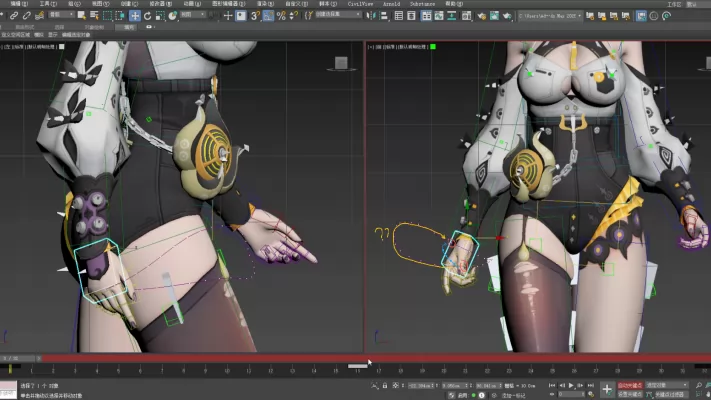Pick the rectangular selection region tool
Image resolution: width=711 pixels, height=400 pixels.
click(x=107, y=16)
